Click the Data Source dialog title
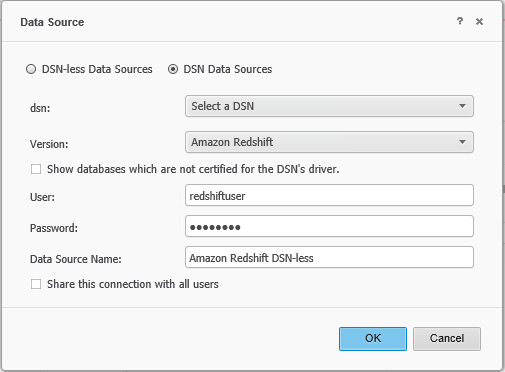Viewport: 505px width, 372px height. (x=52, y=22)
